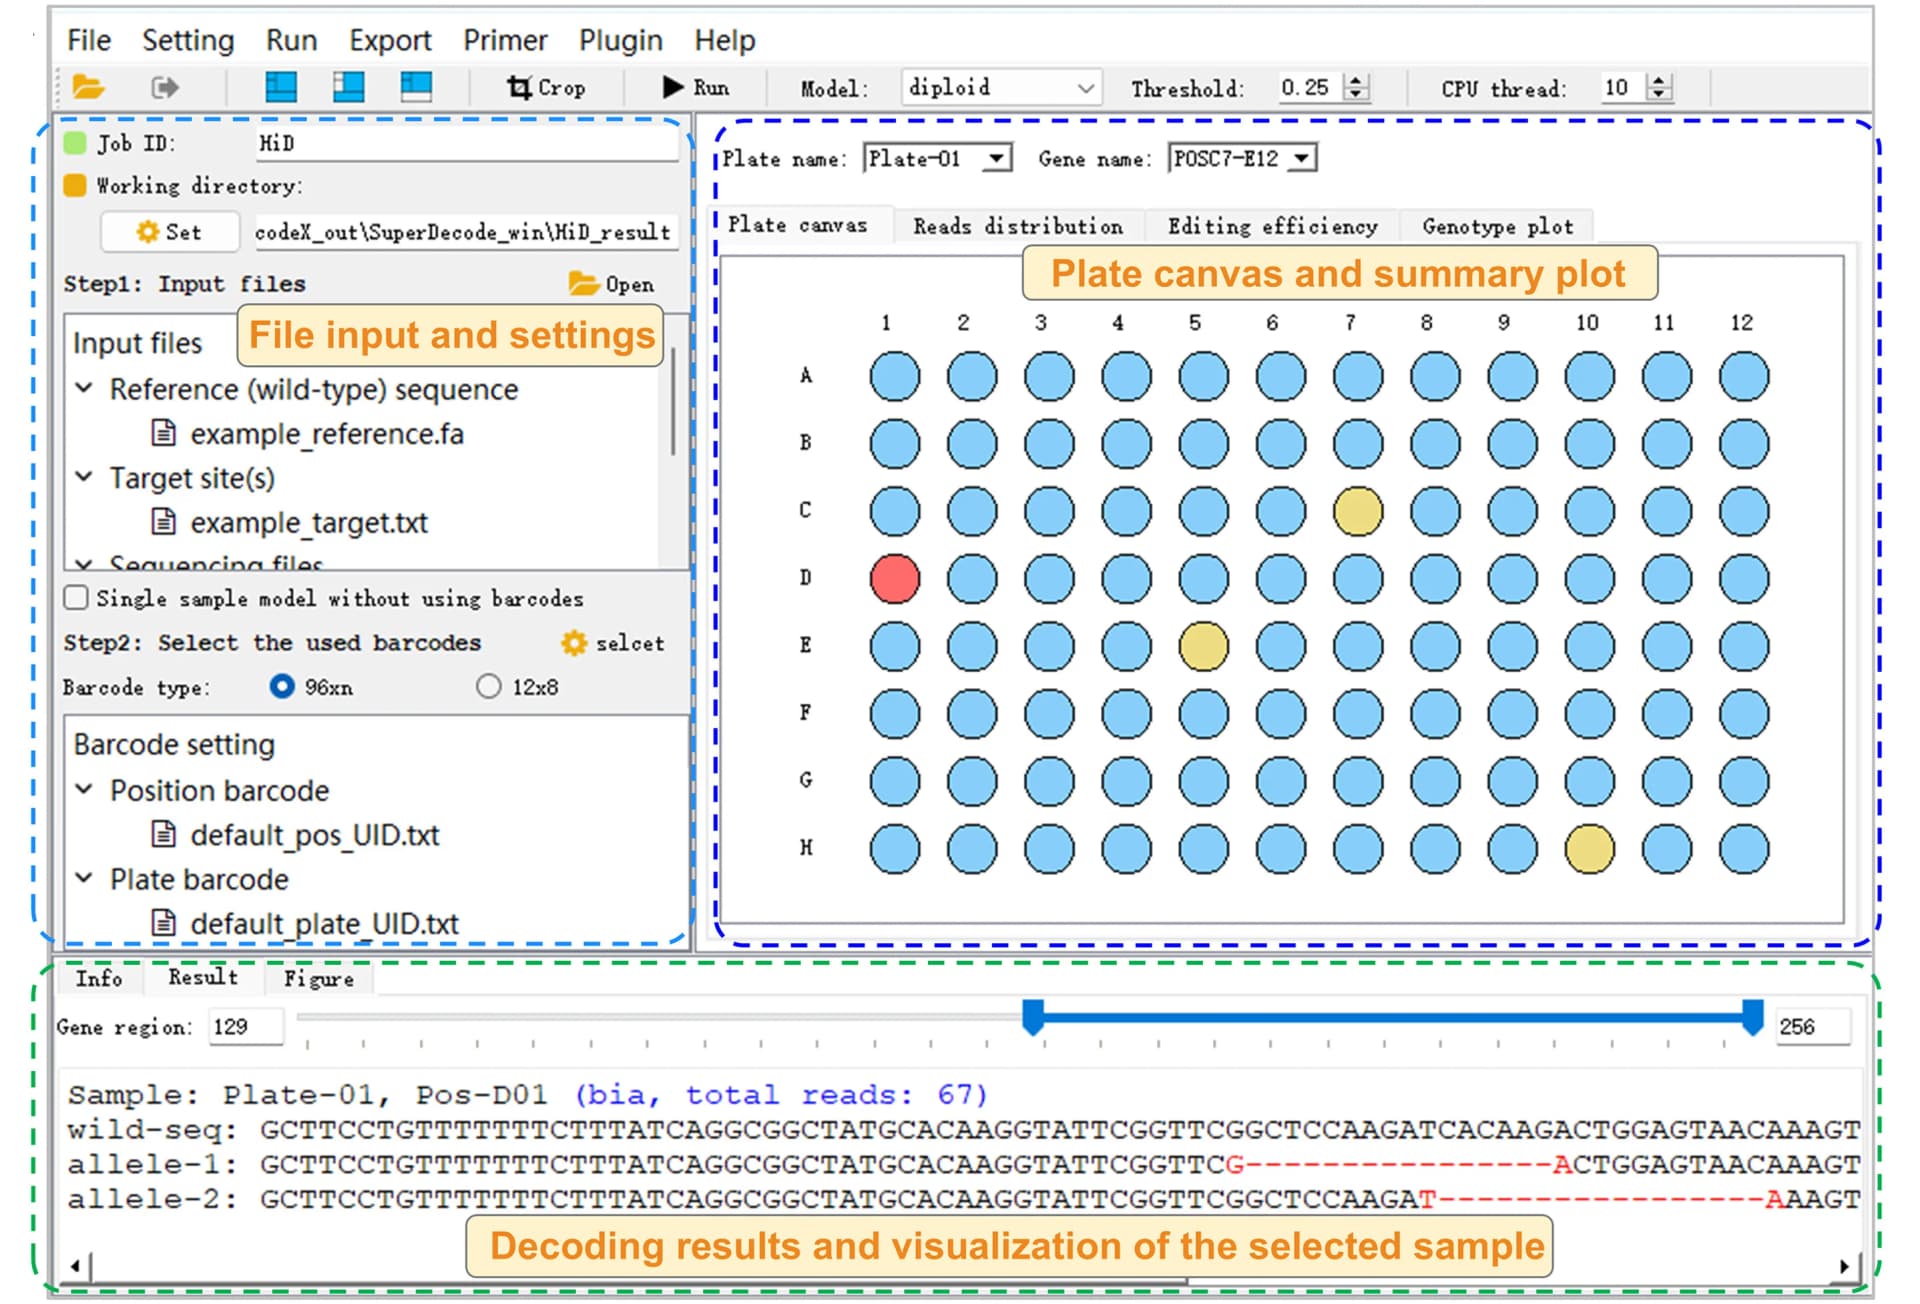Select the default_pos_UID.txt file icon
The height and width of the screenshot is (1304, 1920).
[163, 834]
